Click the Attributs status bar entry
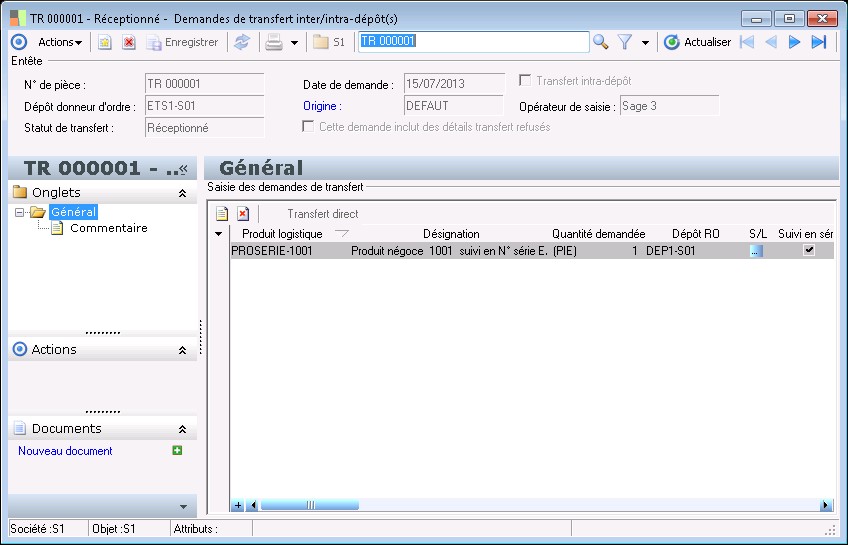The image size is (848, 545). click(196, 529)
